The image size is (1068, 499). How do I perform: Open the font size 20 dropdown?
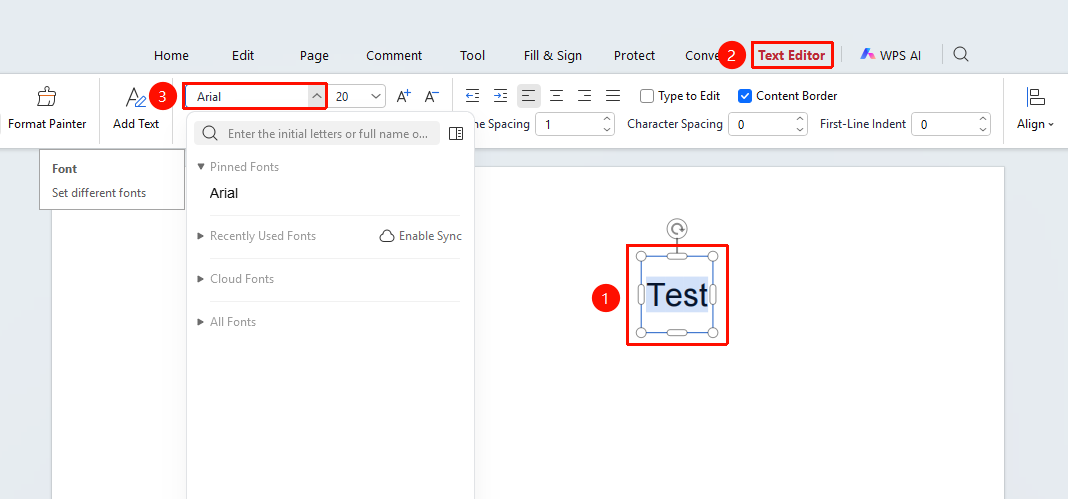tap(376, 97)
